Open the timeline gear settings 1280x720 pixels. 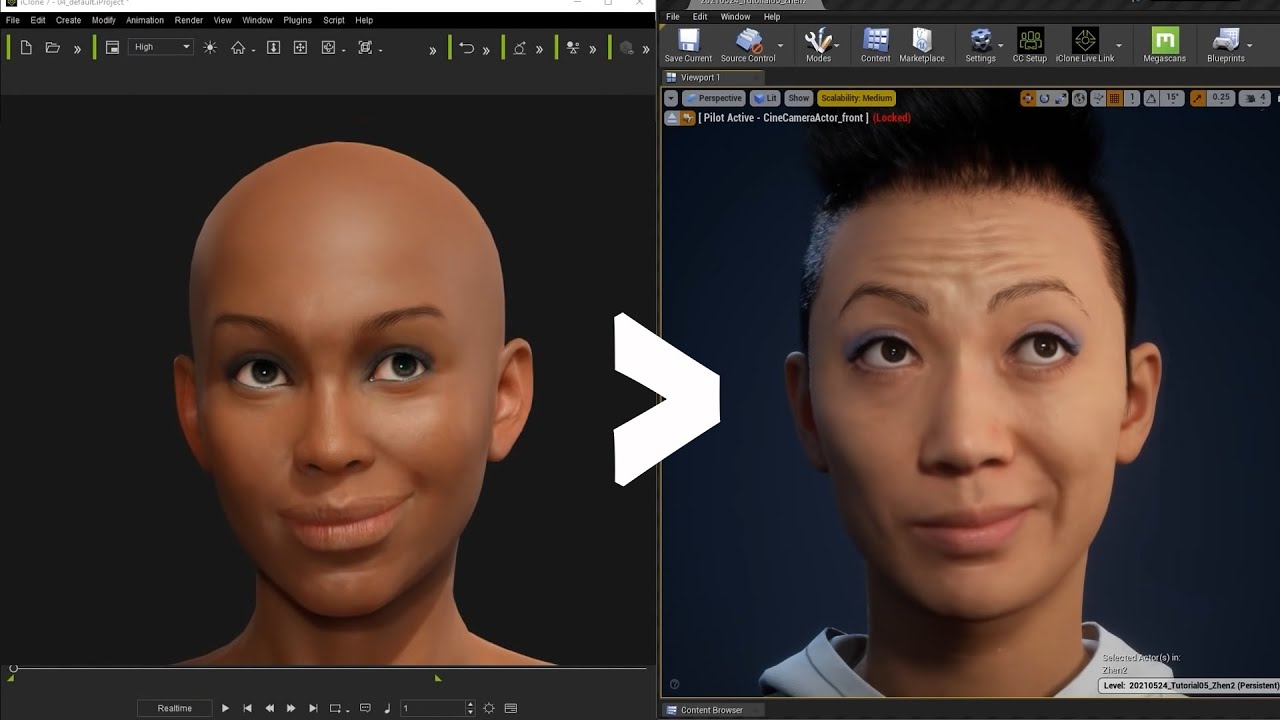(x=489, y=708)
